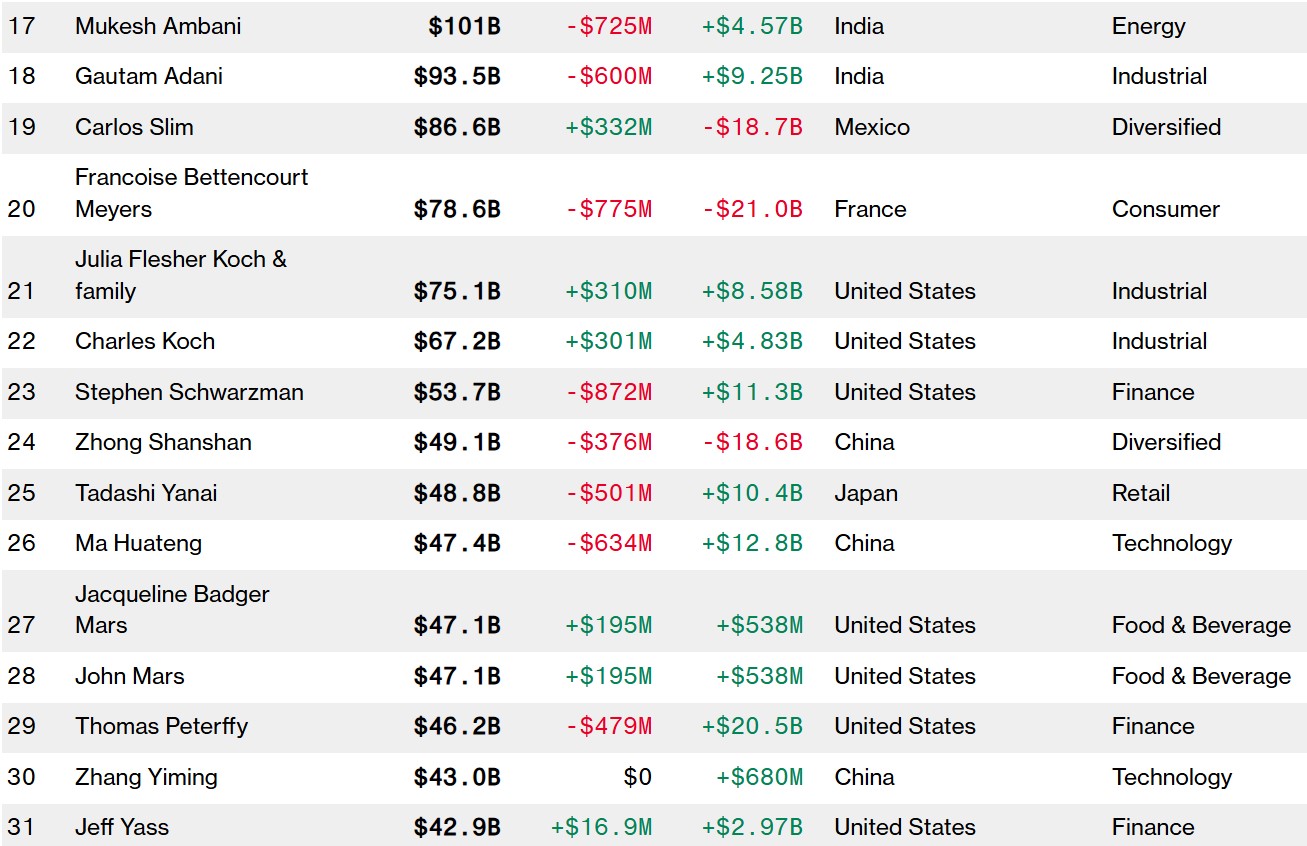Click John Mars name link
Screen dimensions: 1307x846
coord(130,676)
